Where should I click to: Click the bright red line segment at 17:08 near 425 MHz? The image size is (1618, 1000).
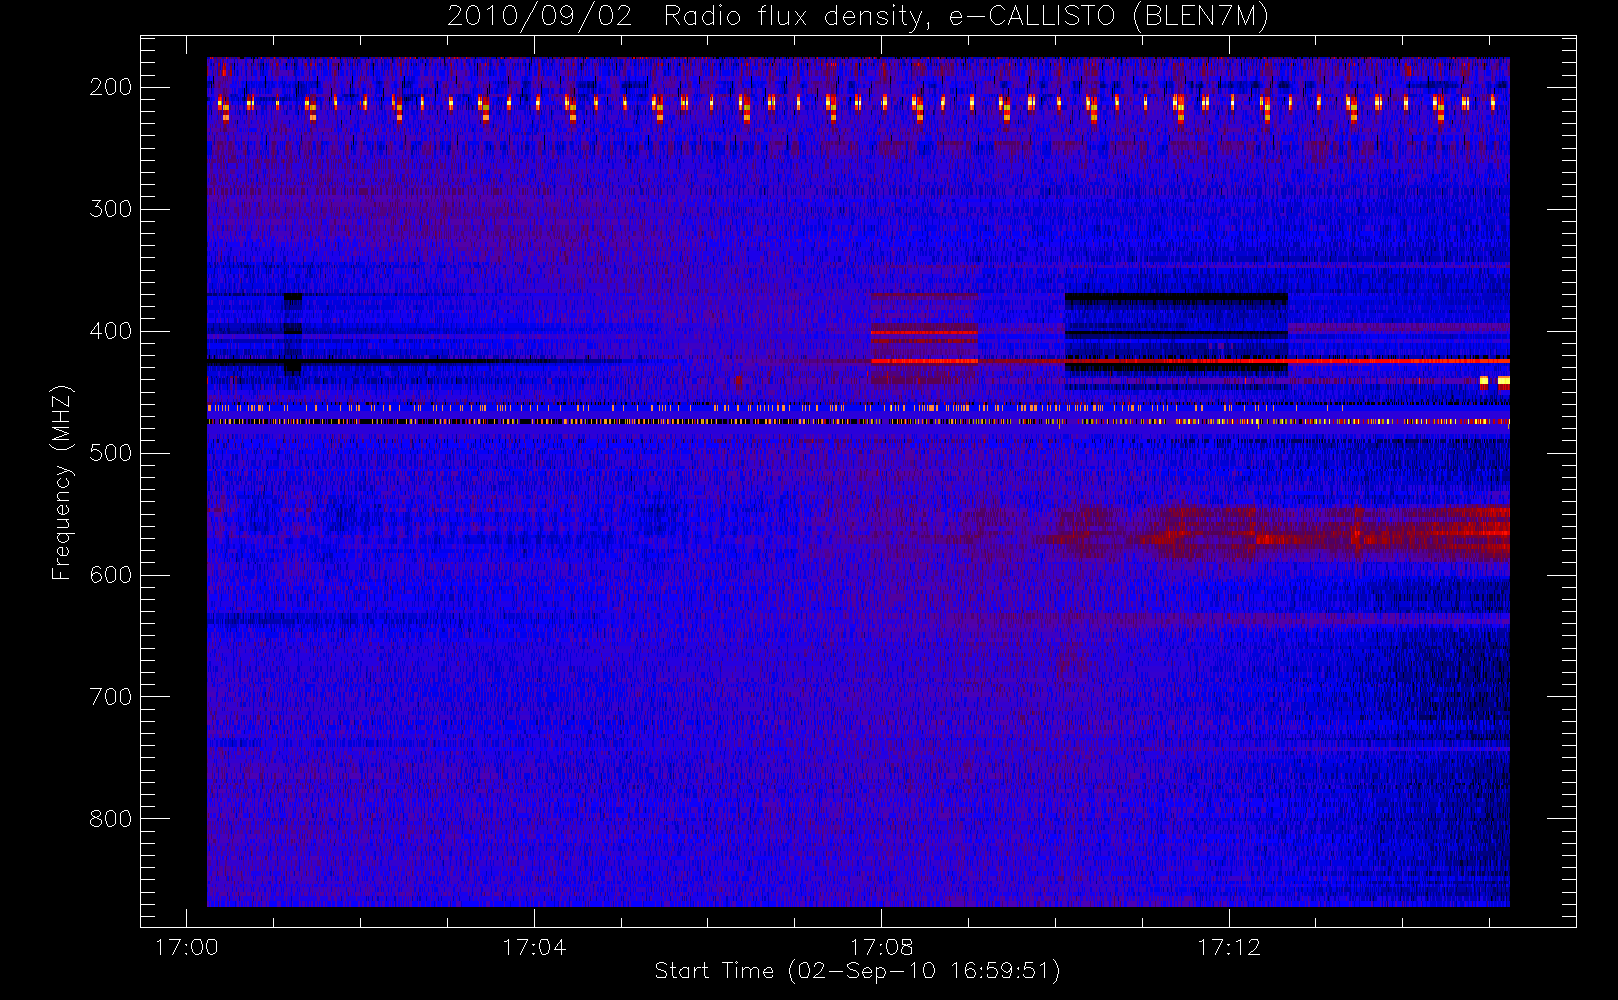(924, 361)
